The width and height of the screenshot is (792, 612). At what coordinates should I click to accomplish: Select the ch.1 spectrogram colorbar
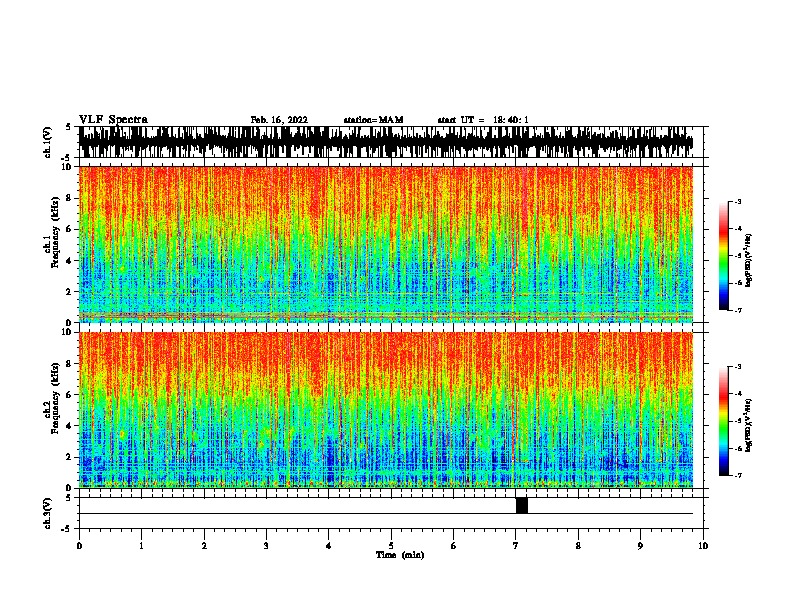click(x=723, y=256)
